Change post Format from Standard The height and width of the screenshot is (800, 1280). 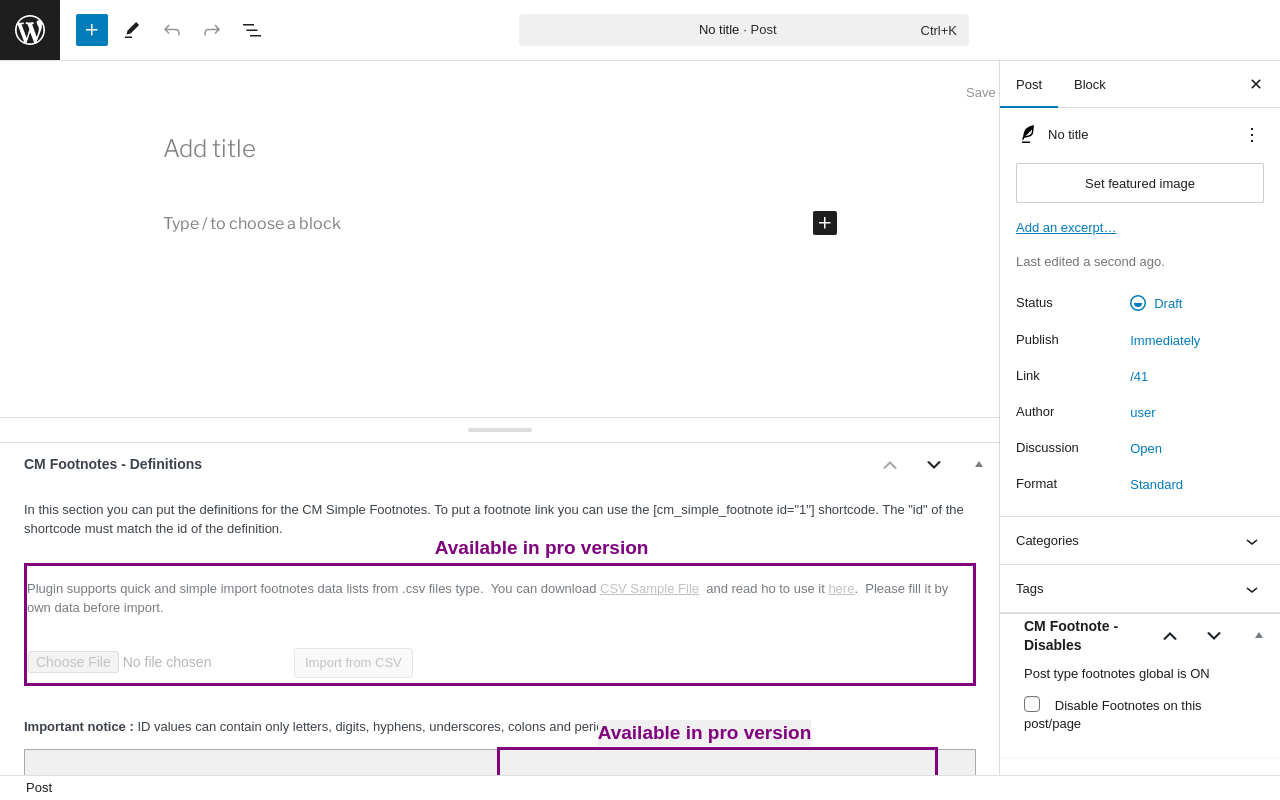[1156, 484]
